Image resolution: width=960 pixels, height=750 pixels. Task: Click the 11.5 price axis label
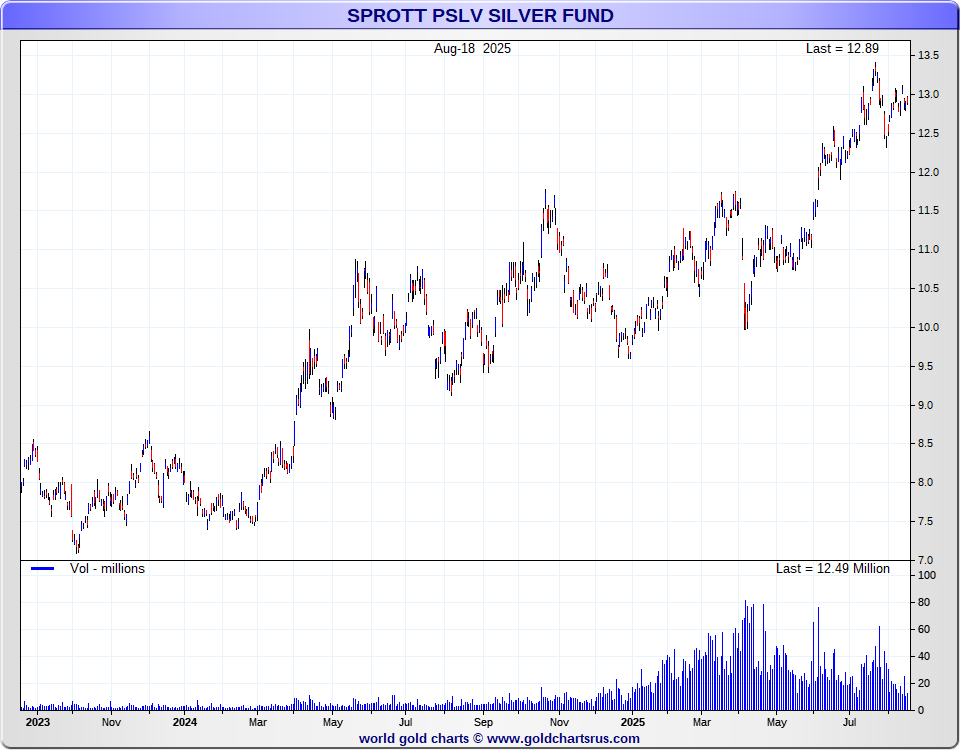(x=928, y=211)
